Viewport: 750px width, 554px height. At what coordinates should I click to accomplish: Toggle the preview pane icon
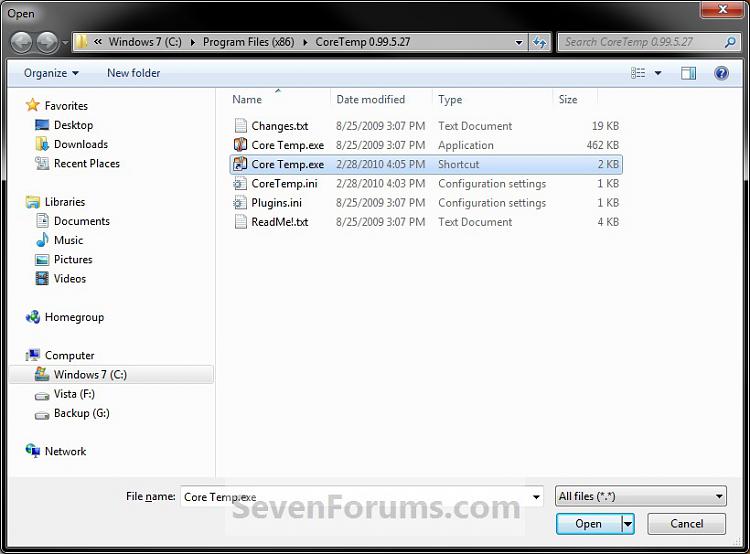pyautogui.click(x=688, y=73)
